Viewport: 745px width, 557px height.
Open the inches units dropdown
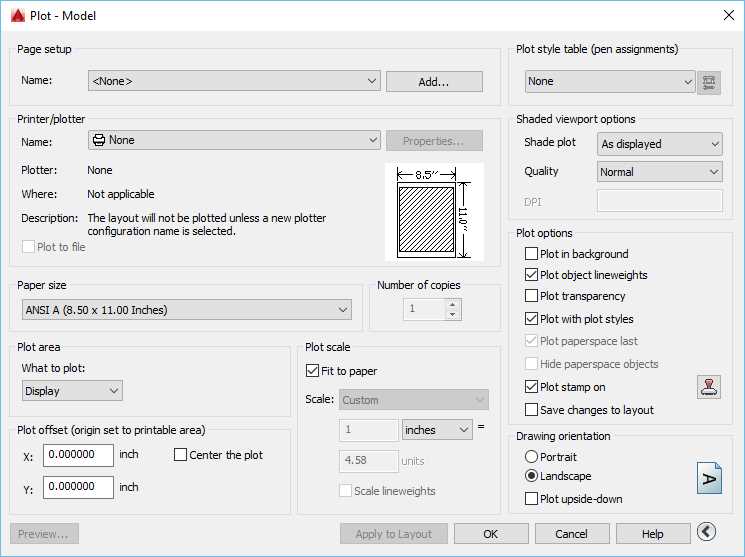coord(437,430)
